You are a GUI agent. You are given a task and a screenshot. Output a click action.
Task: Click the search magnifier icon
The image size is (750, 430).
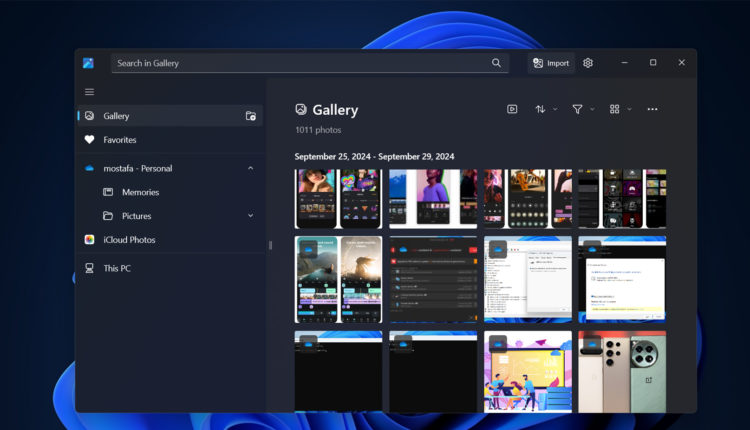tap(496, 63)
